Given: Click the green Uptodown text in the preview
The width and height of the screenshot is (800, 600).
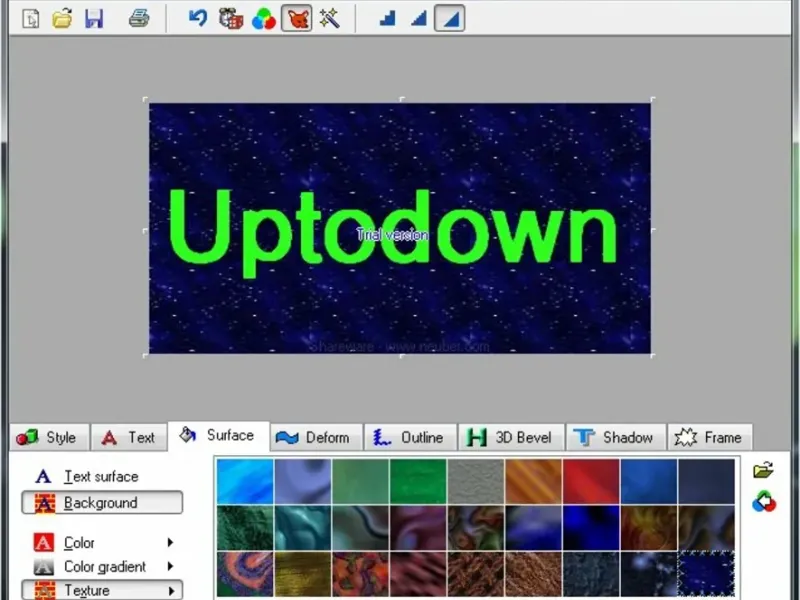Looking at the screenshot, I should pyautogui.click(x=393, y=232).
